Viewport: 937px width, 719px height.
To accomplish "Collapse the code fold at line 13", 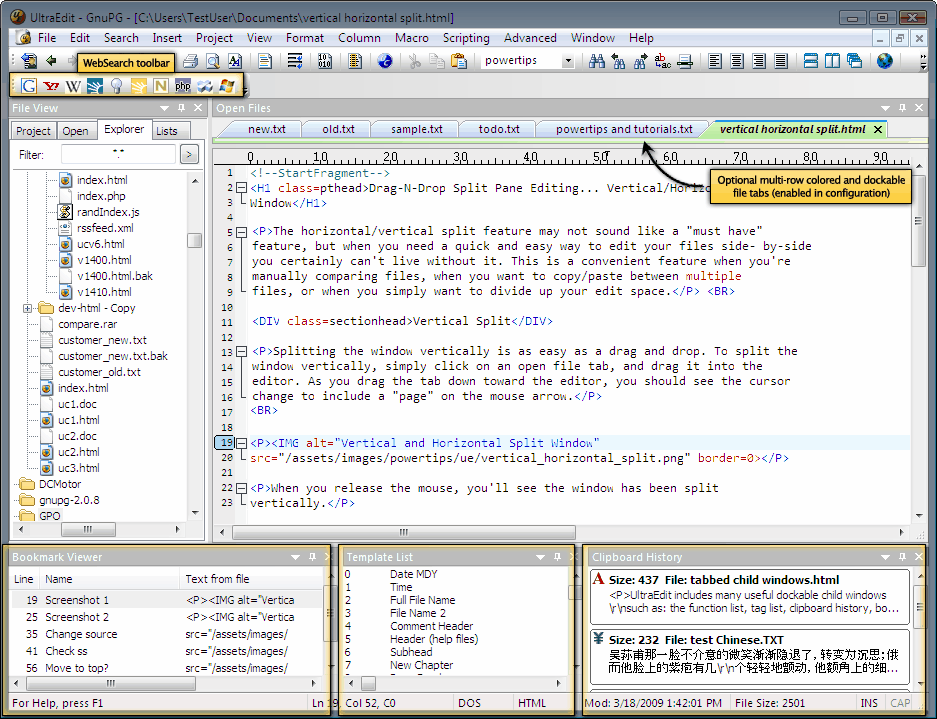I will coord(241,351).
